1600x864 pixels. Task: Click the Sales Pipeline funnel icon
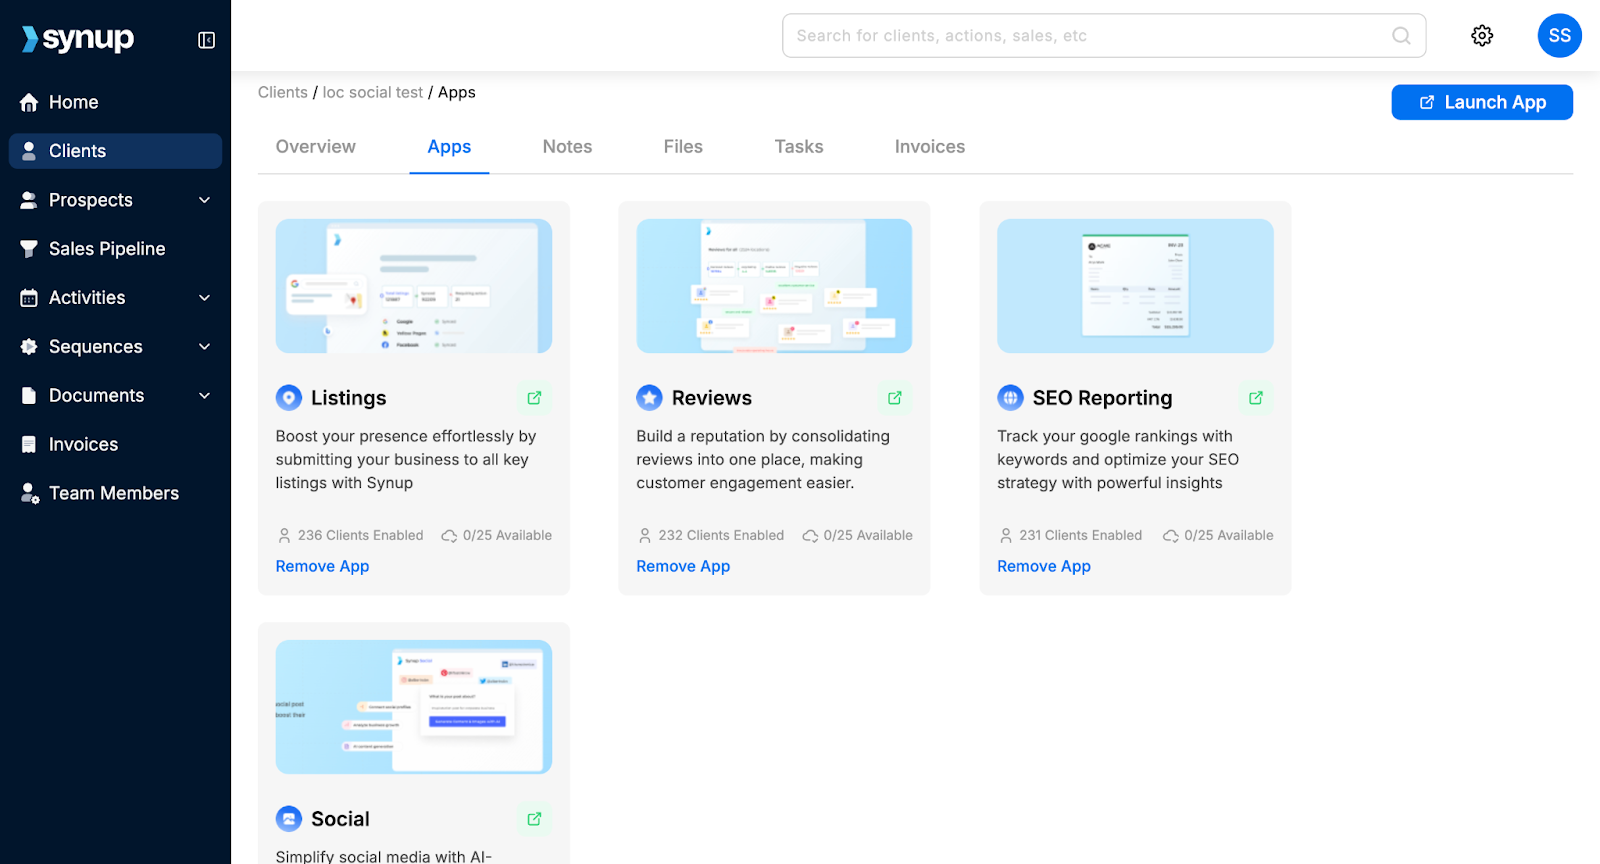tap(29, 249)
